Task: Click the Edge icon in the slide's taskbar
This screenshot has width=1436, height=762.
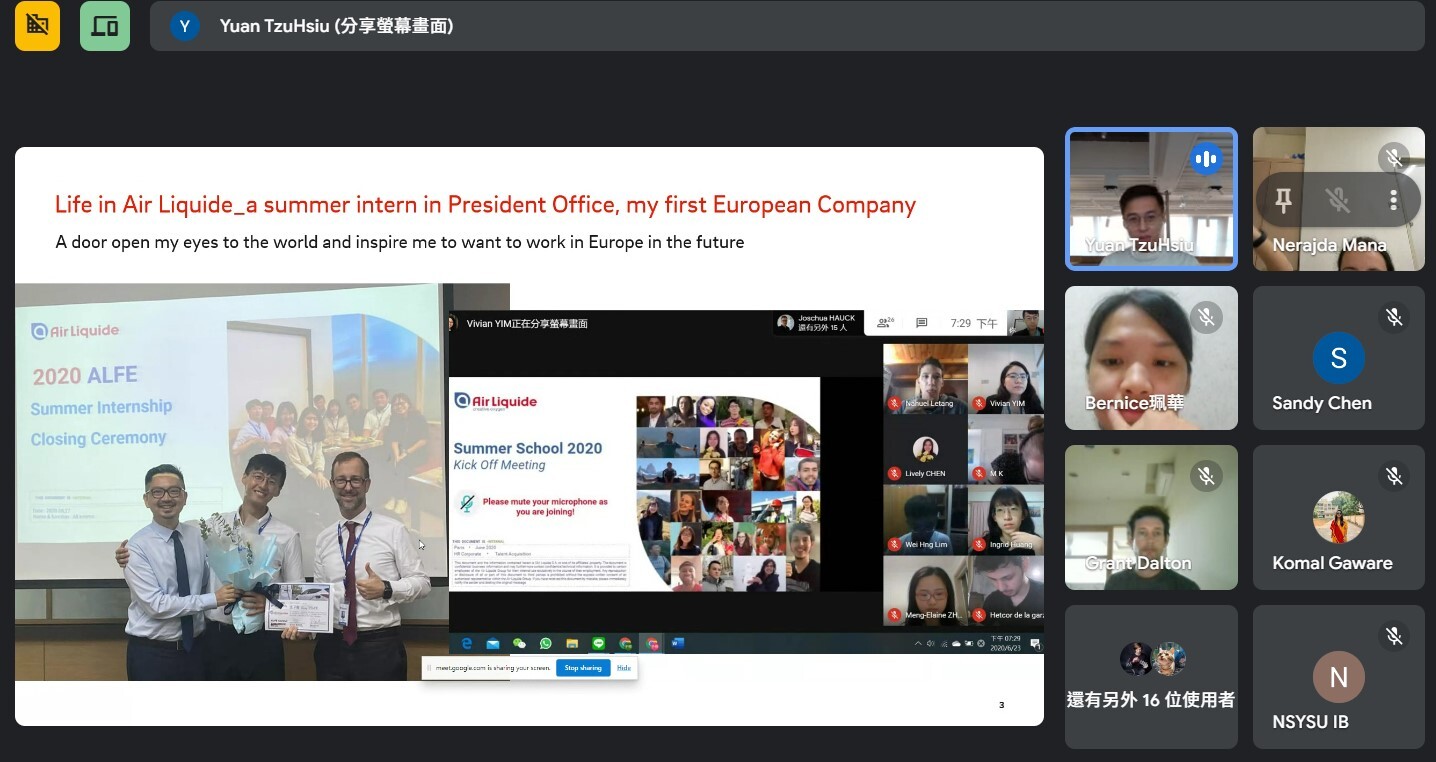Action: pos(467,643)
